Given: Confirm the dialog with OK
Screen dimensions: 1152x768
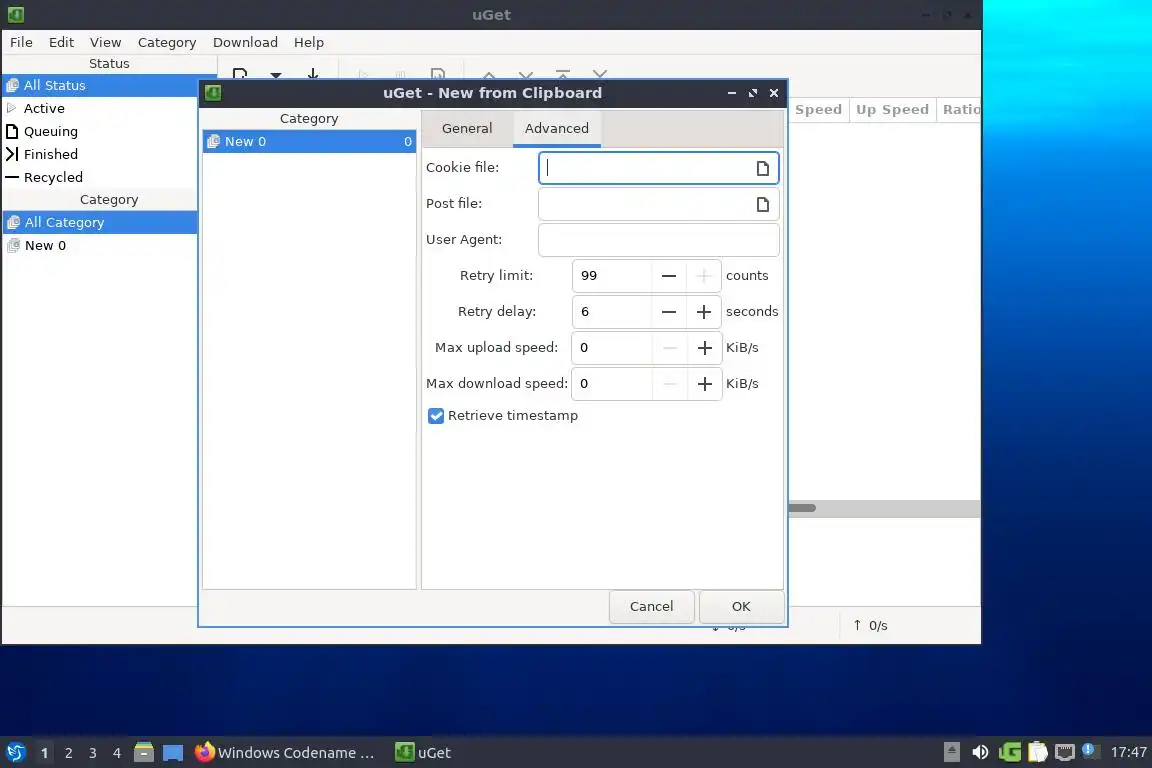Looking at the screenshot, I should pyautogui.click(x=741, y=606).
